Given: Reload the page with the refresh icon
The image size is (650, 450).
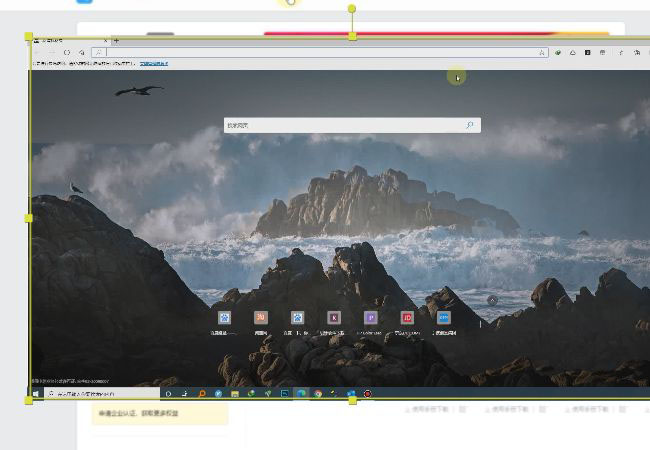Looking at the screenshot, I should (x=67, y=53).
